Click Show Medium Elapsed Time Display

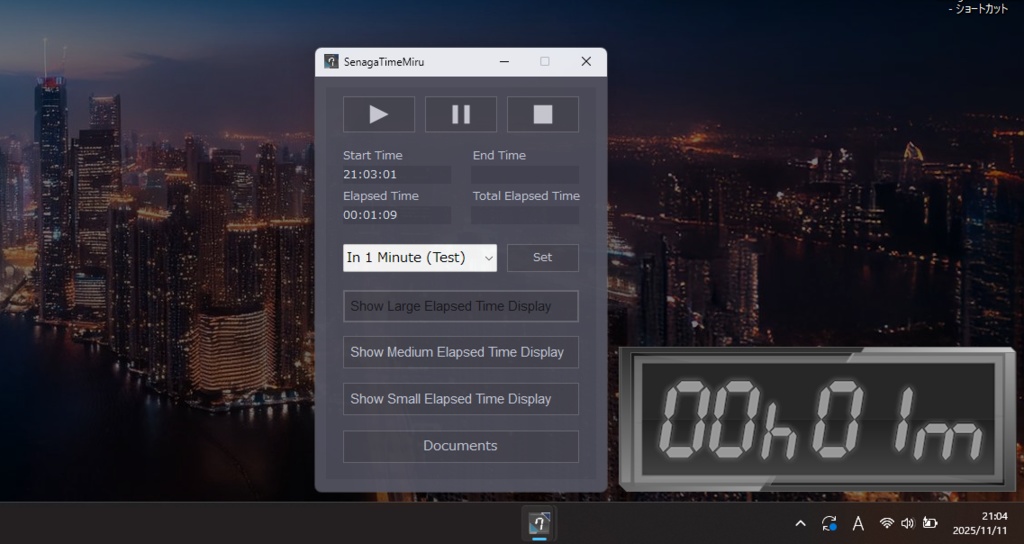(x=461, y=353)
